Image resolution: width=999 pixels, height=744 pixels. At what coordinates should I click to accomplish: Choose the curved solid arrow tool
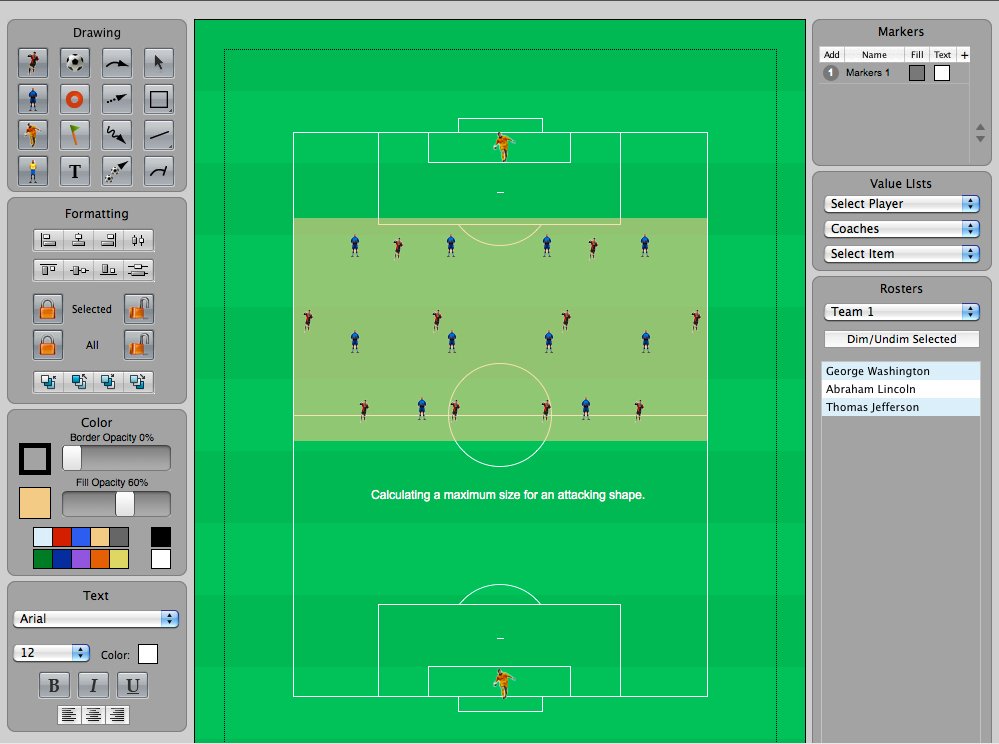coord(117,62)
